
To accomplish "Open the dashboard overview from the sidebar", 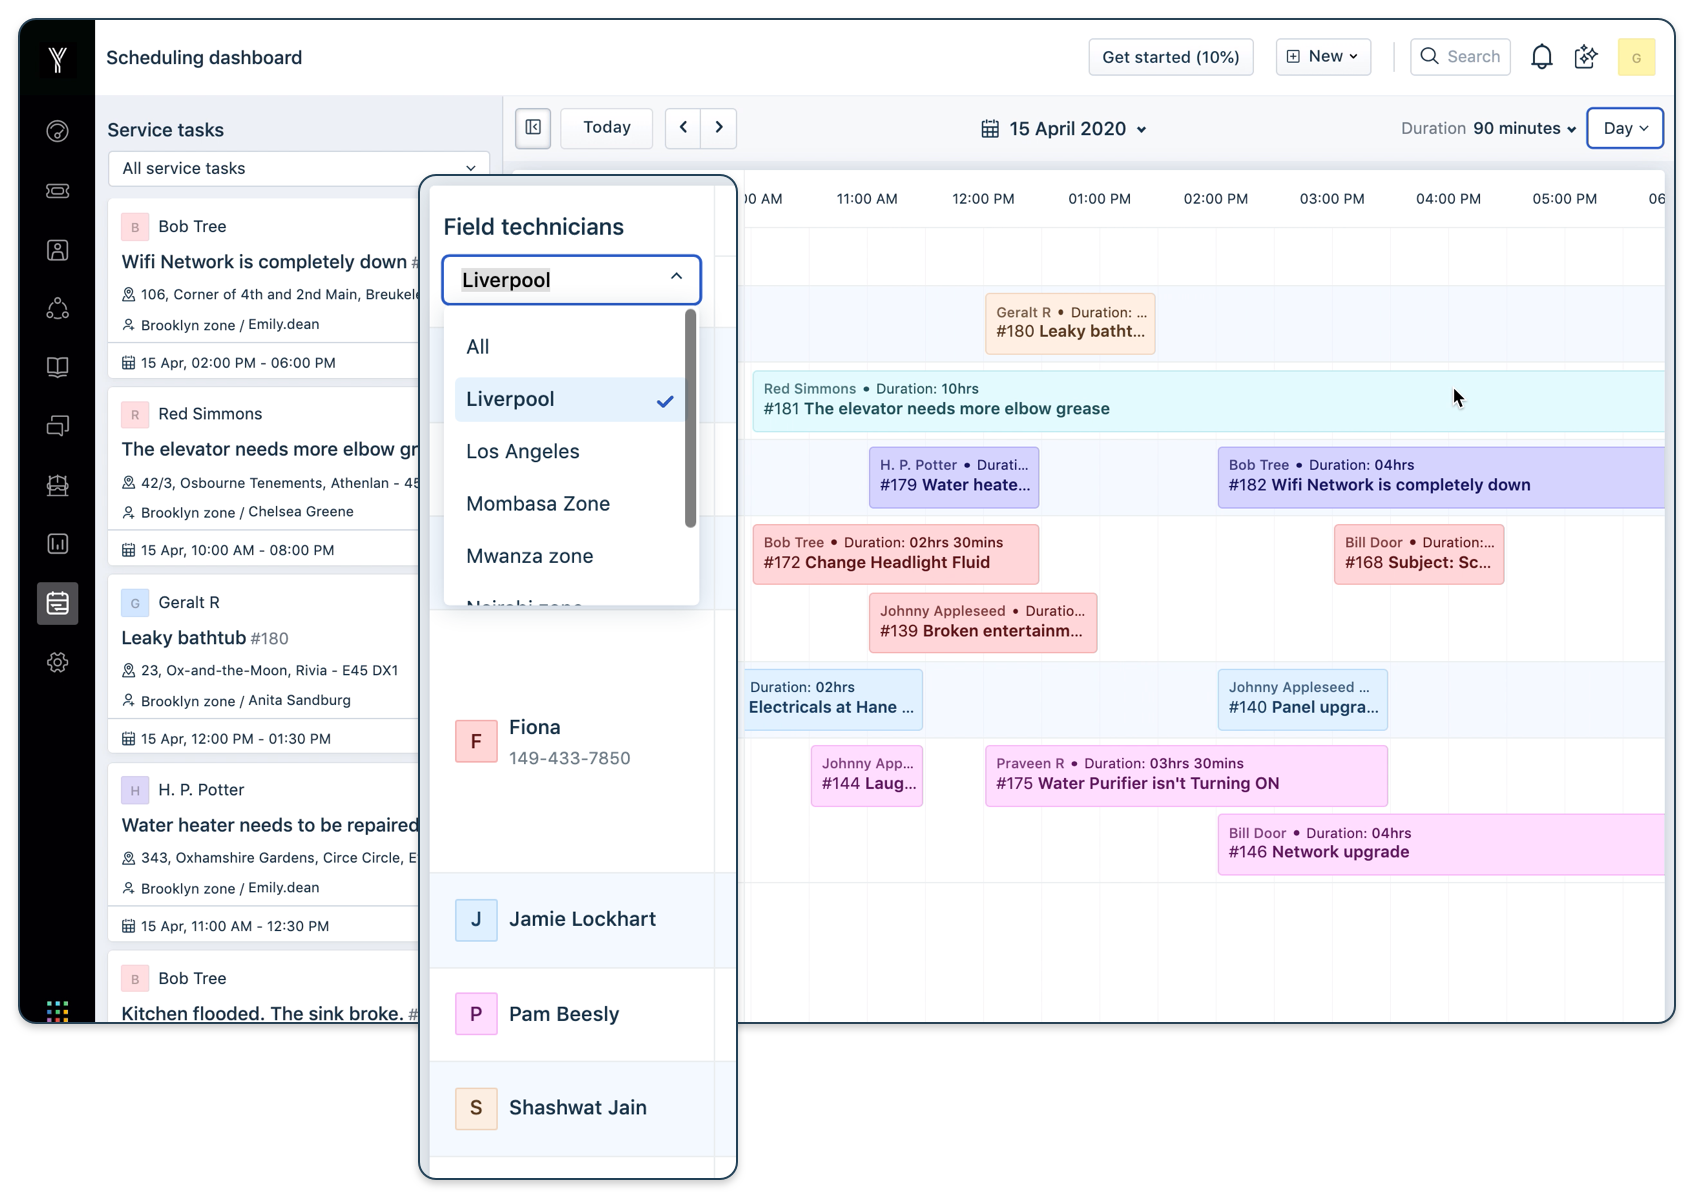I will coord(57,131).
